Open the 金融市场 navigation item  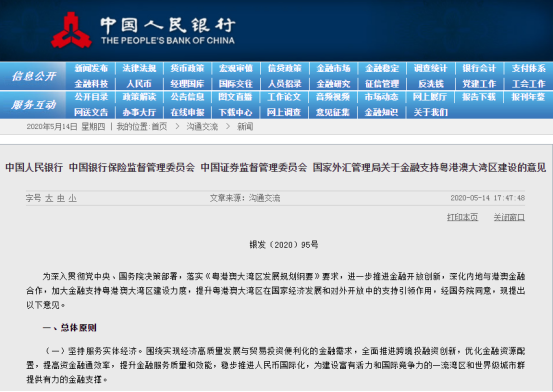point(333,68)
